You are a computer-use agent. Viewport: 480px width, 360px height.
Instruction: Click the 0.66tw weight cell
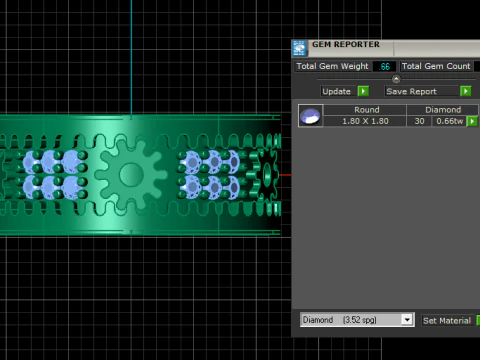tap(449, 121)
